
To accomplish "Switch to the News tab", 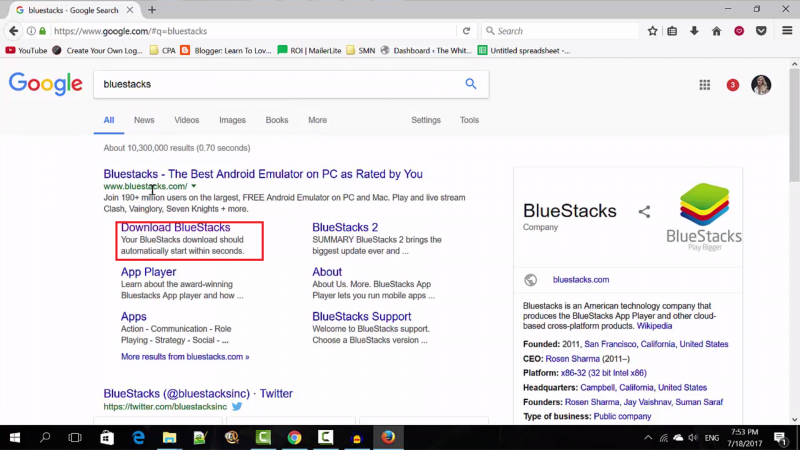I will [144, 120].
